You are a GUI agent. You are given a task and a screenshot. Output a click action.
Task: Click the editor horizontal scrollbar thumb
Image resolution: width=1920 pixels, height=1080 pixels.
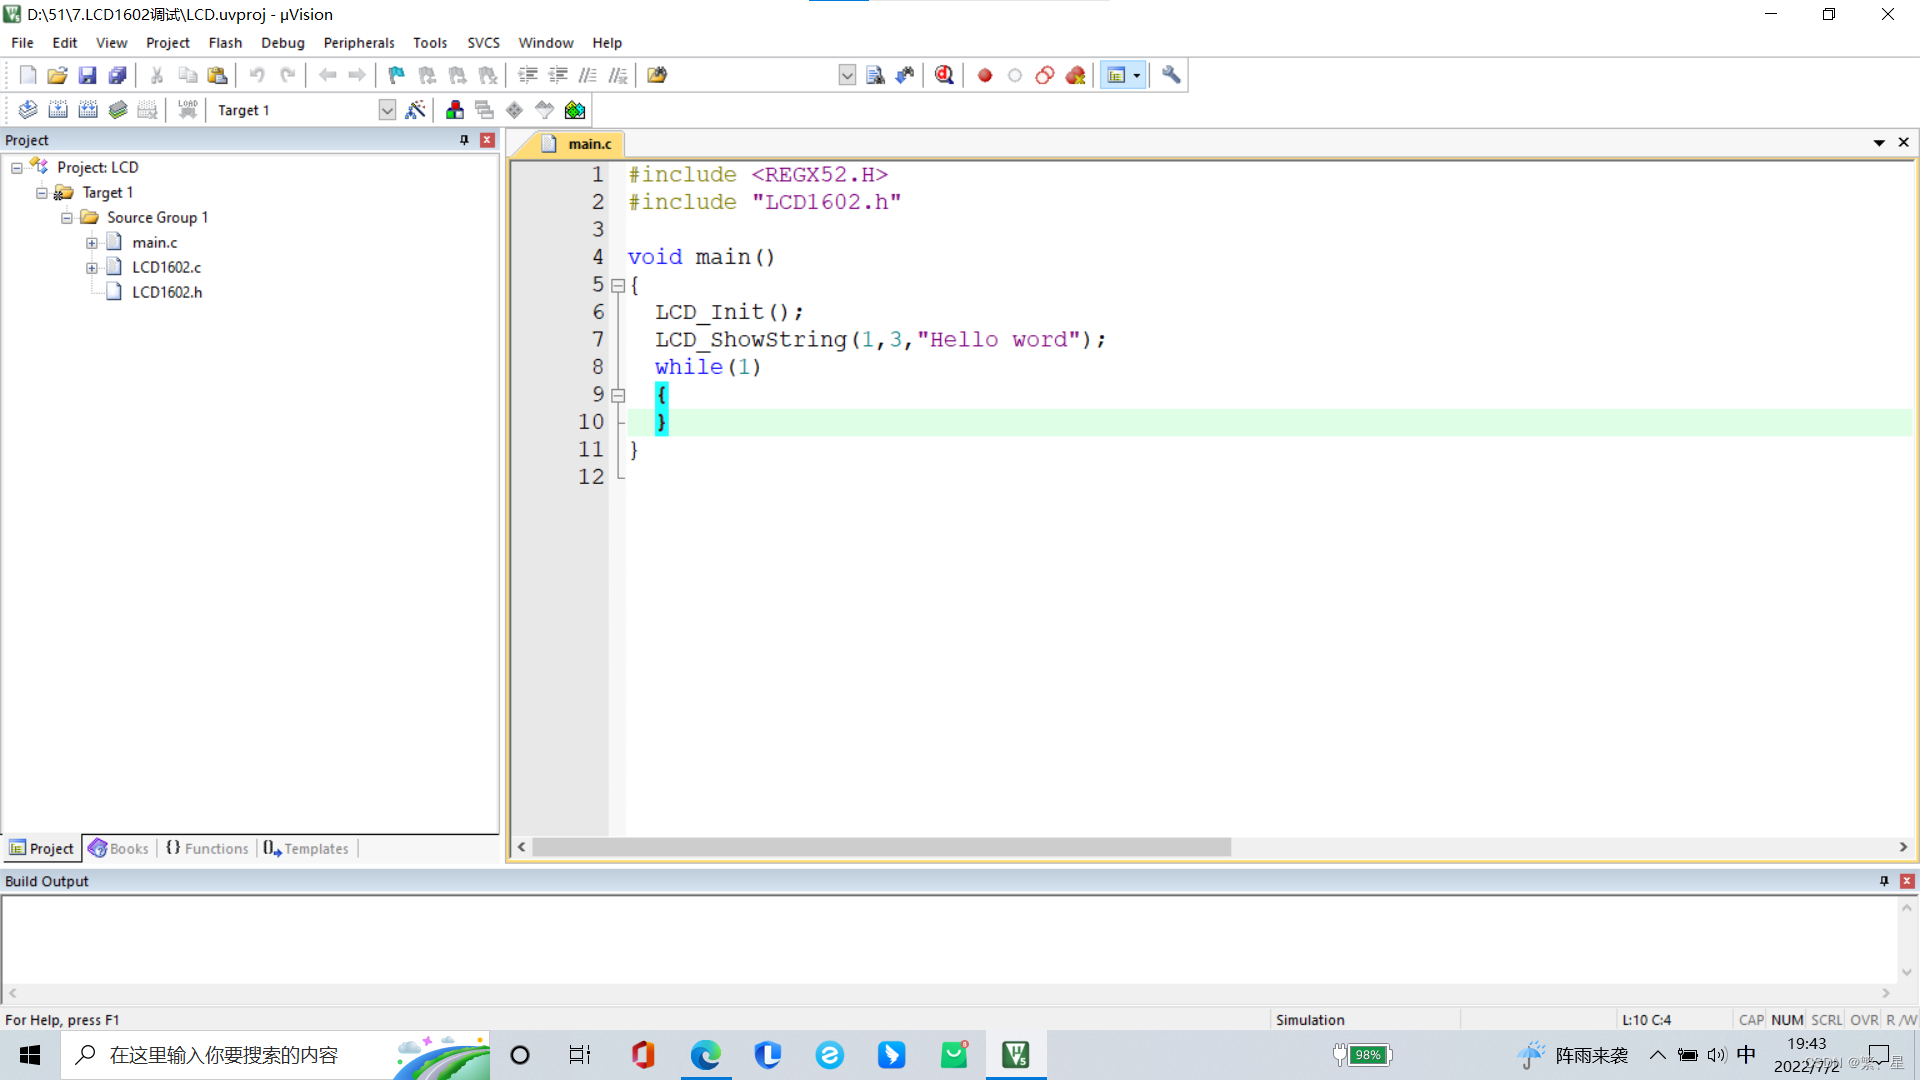[880, 847]
